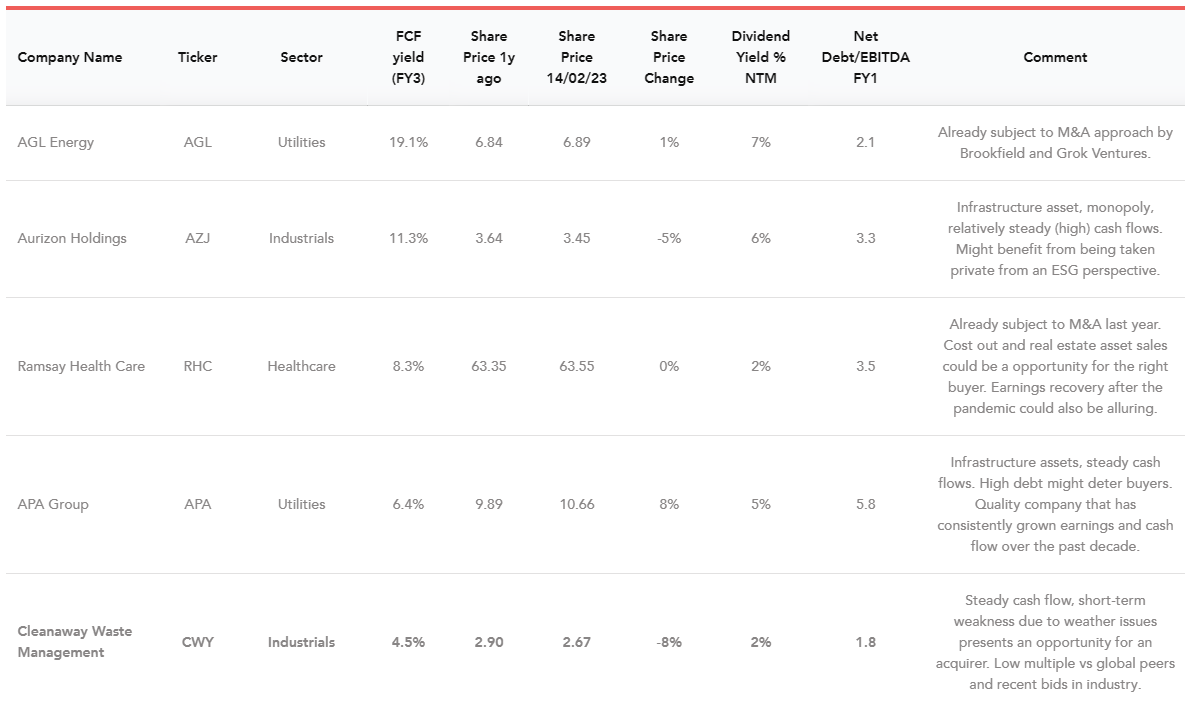Click the Sector column header
This screenshot has height=708, width=1185.
click(x=301, y=57)
